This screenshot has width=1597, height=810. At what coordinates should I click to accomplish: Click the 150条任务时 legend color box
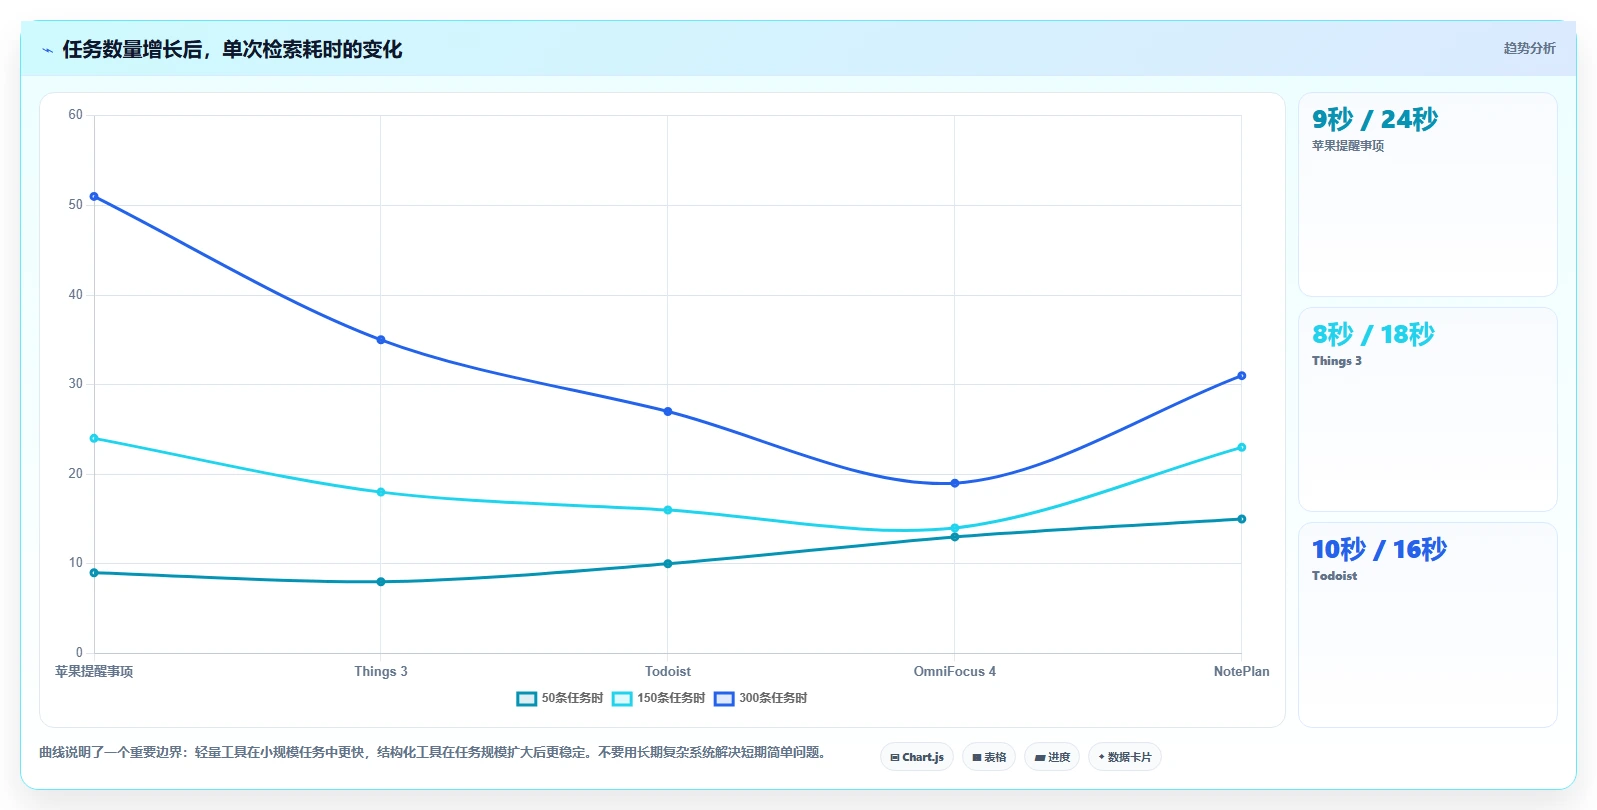[622, 698]
